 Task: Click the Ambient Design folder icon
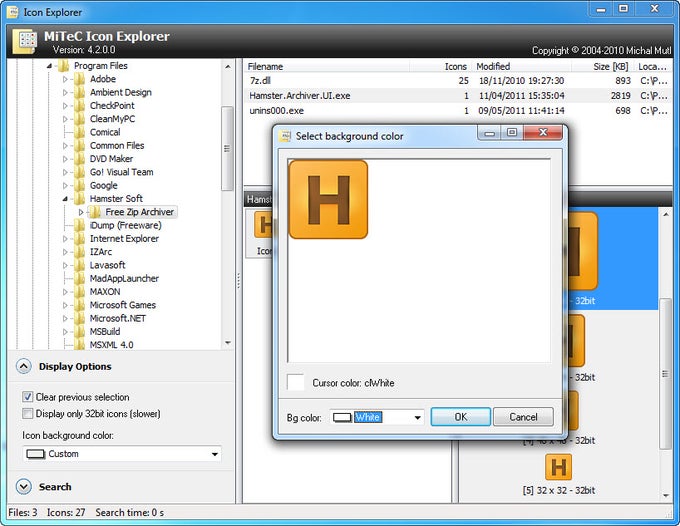click(x=79, y=92)
